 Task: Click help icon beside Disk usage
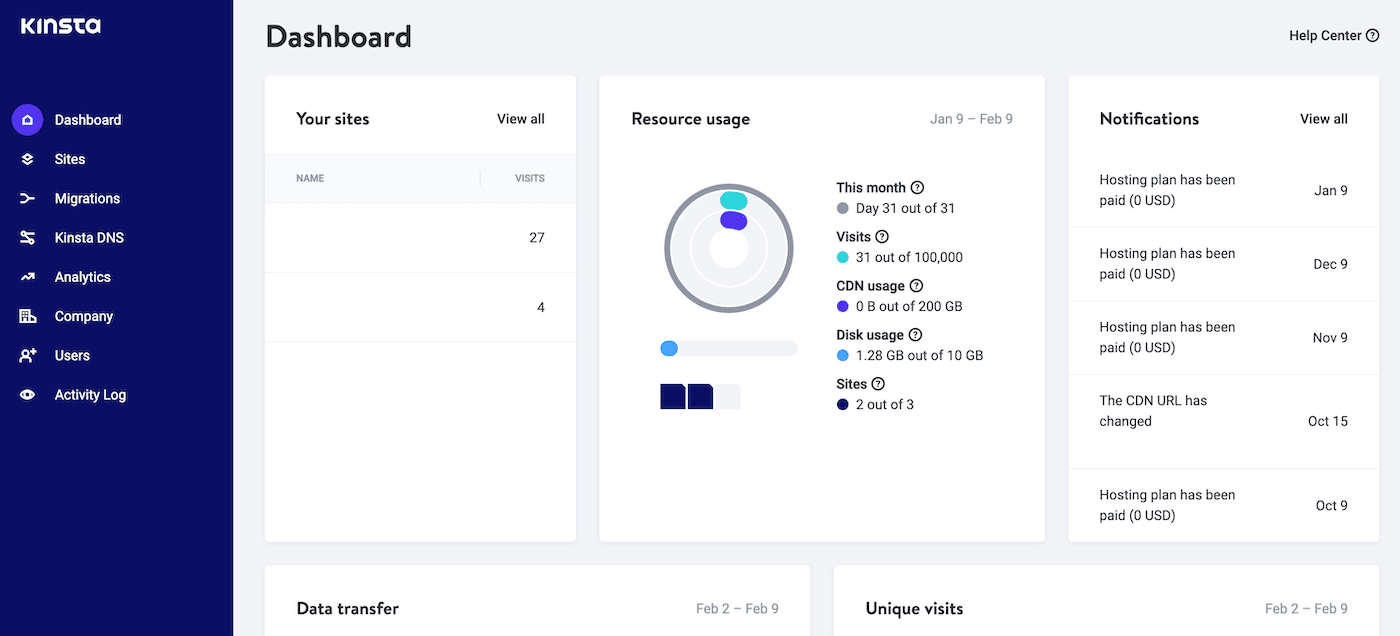(915, 335)
